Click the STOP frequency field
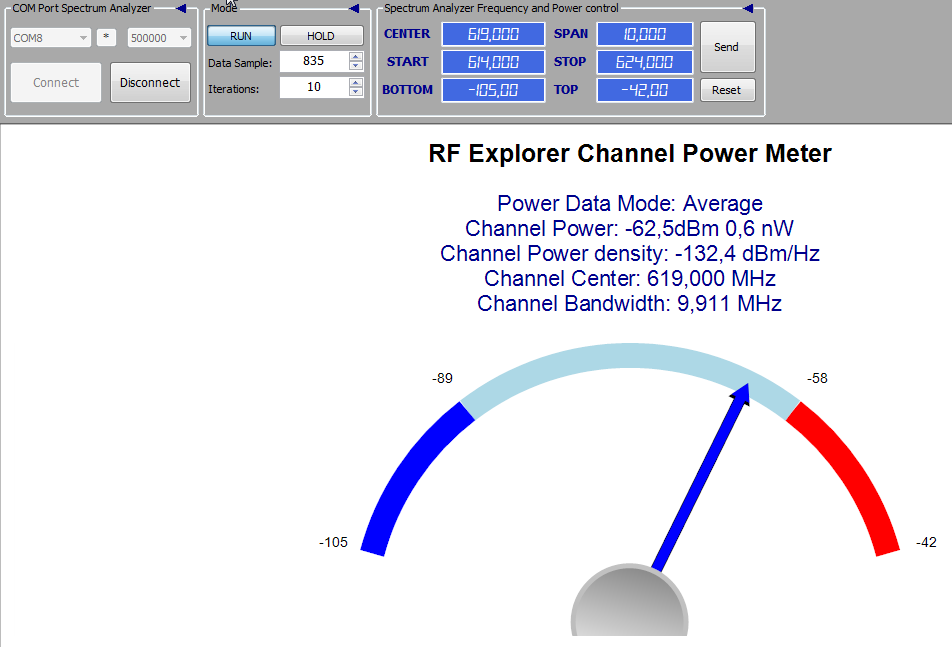The width and height of the screenshot is (952, 647). point(645,62)
